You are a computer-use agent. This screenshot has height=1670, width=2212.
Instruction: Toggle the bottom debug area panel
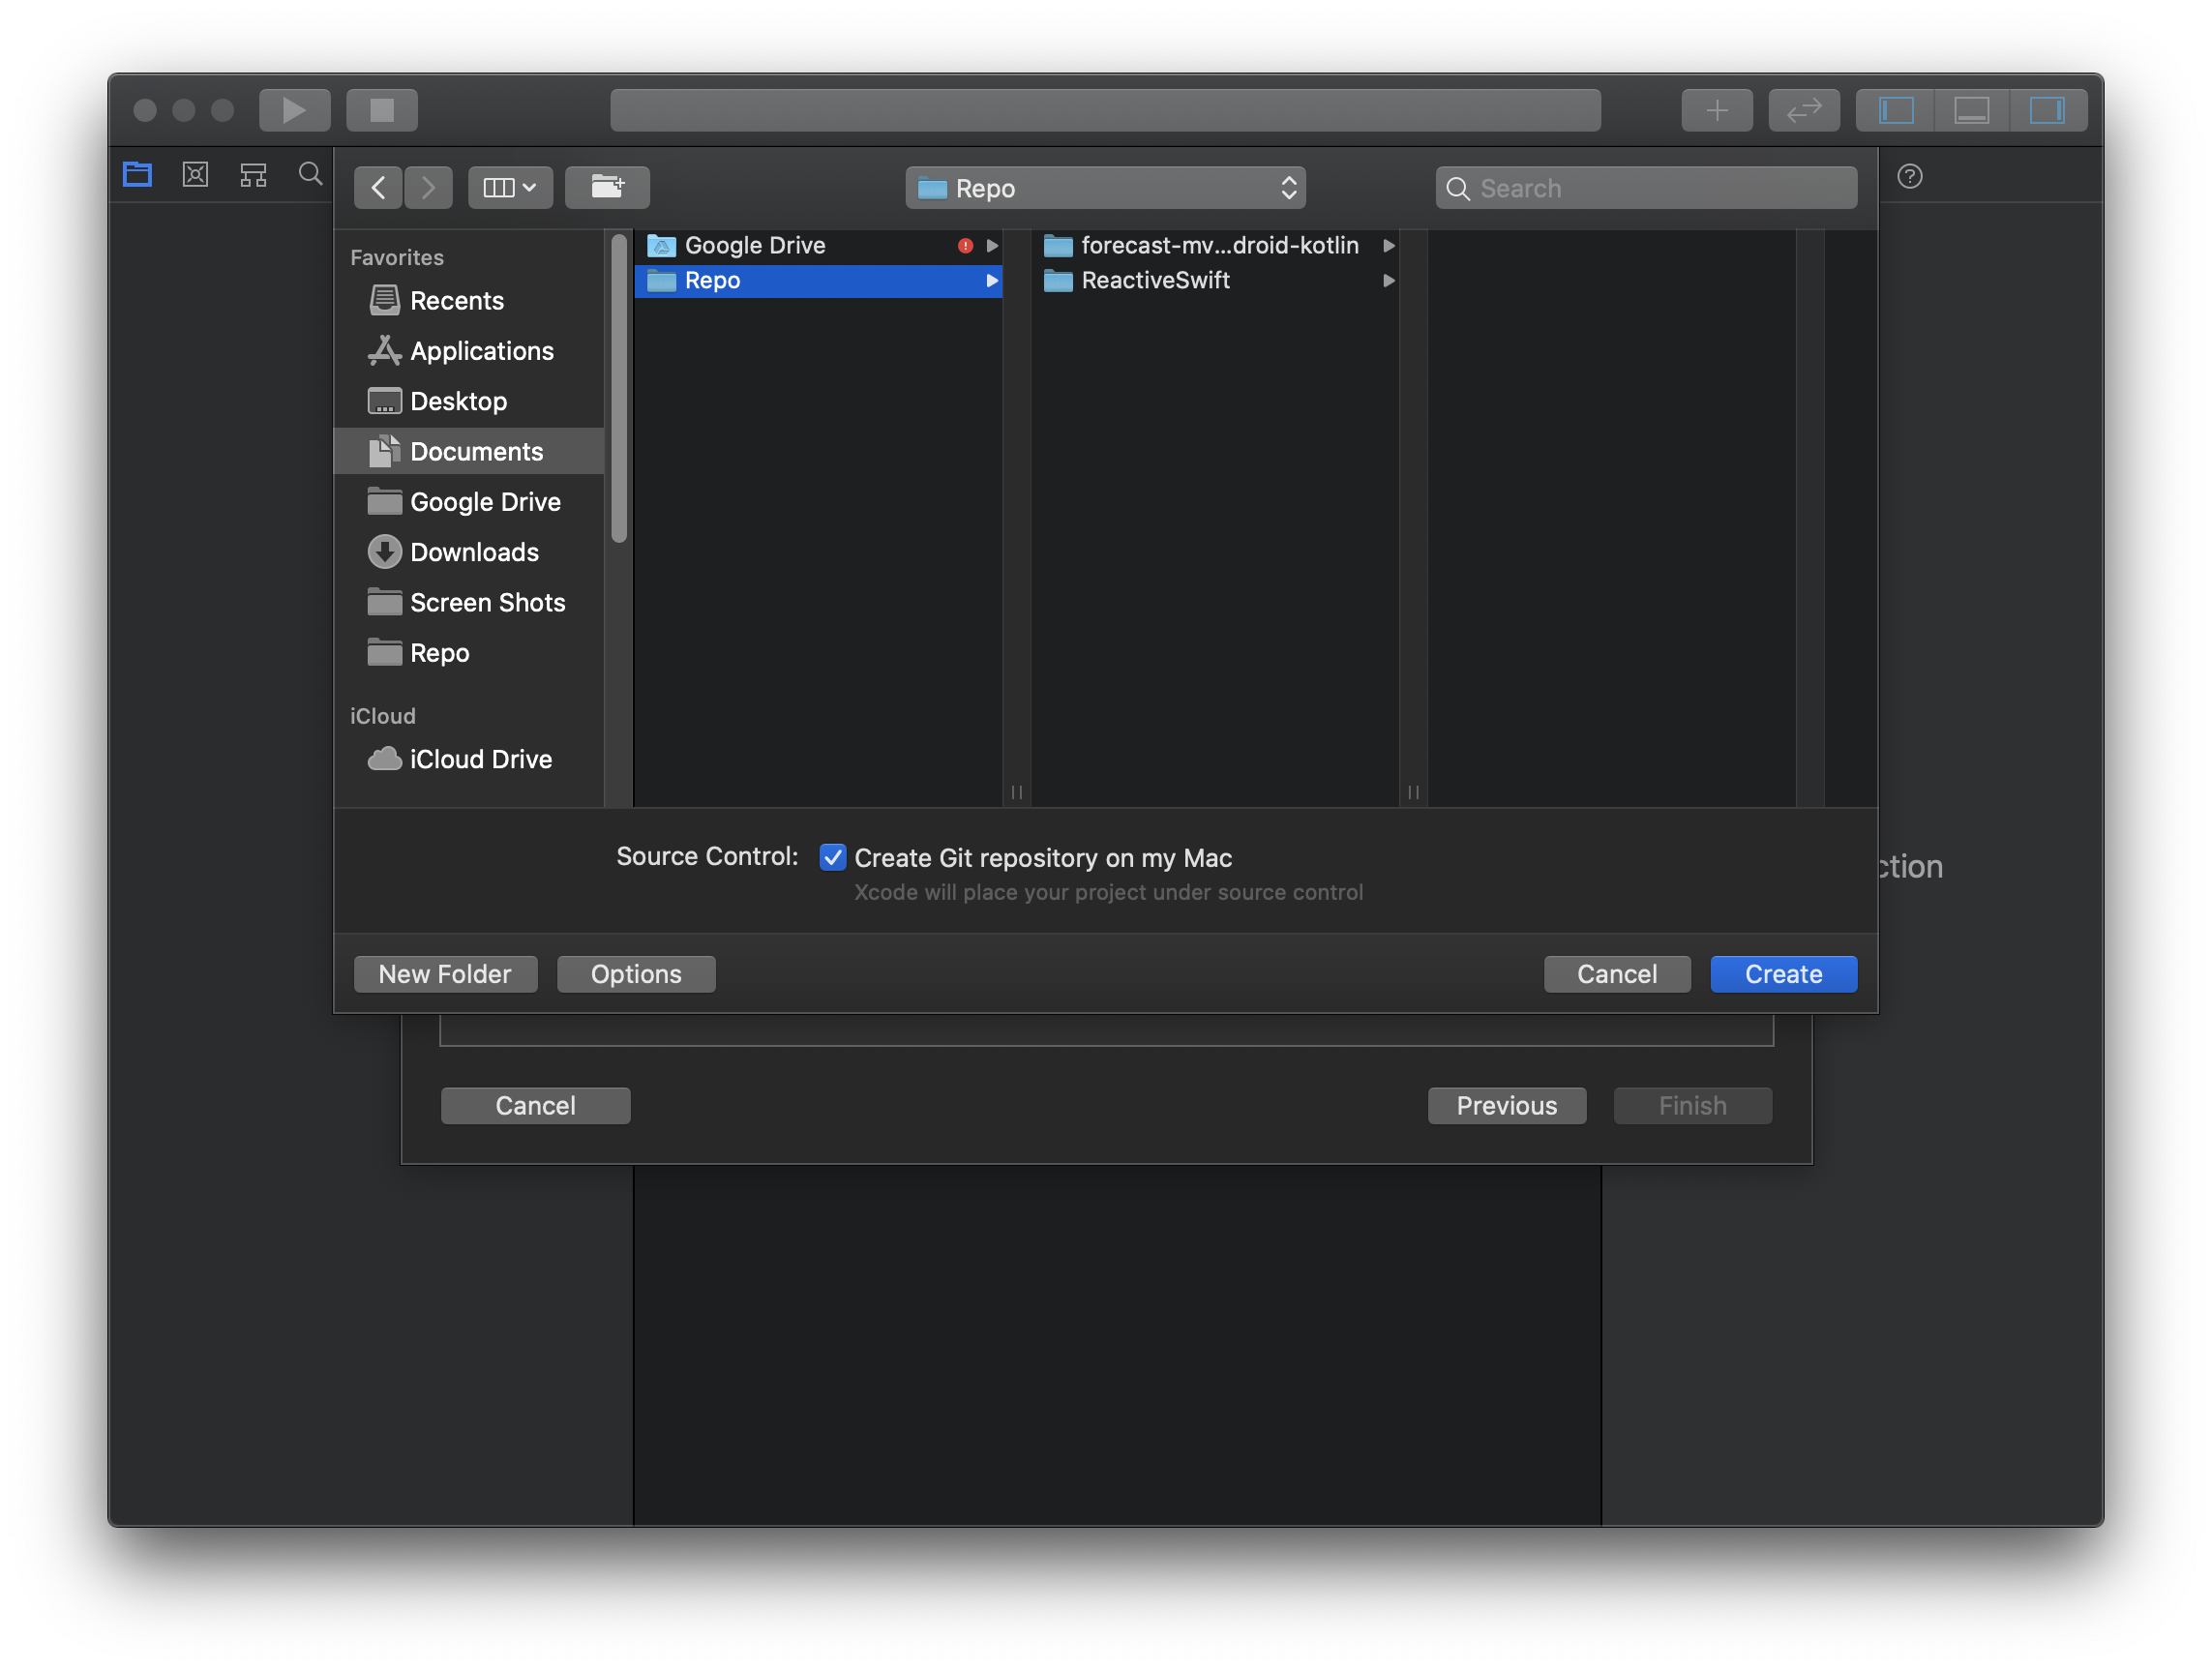coord(1971,110)
